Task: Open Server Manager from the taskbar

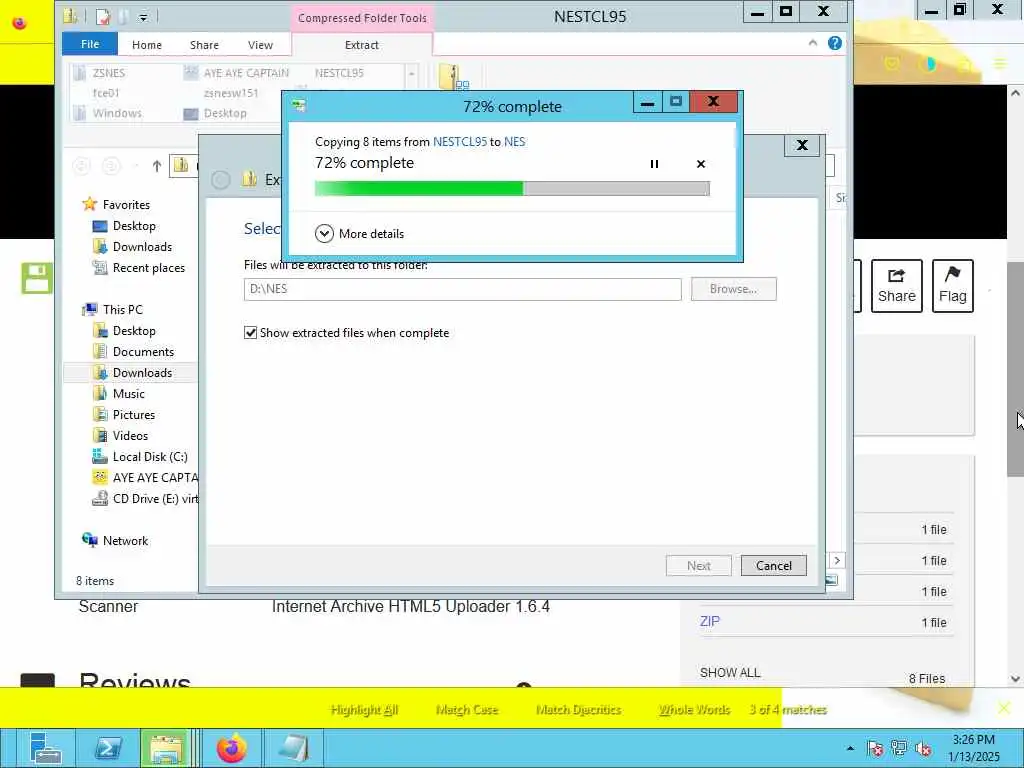Action: [x=46, y=748]
